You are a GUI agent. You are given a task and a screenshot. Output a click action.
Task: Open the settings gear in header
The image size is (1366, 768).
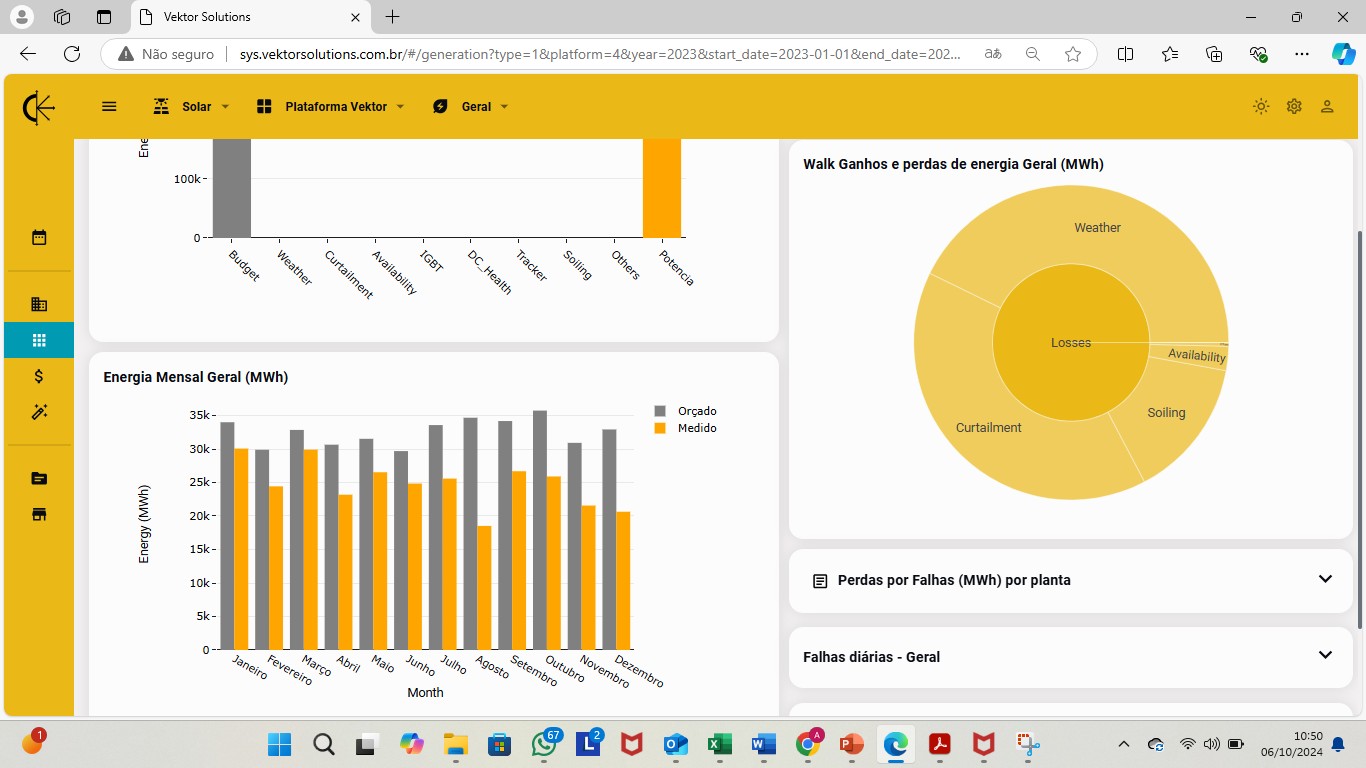click(x=1294, y=106)
